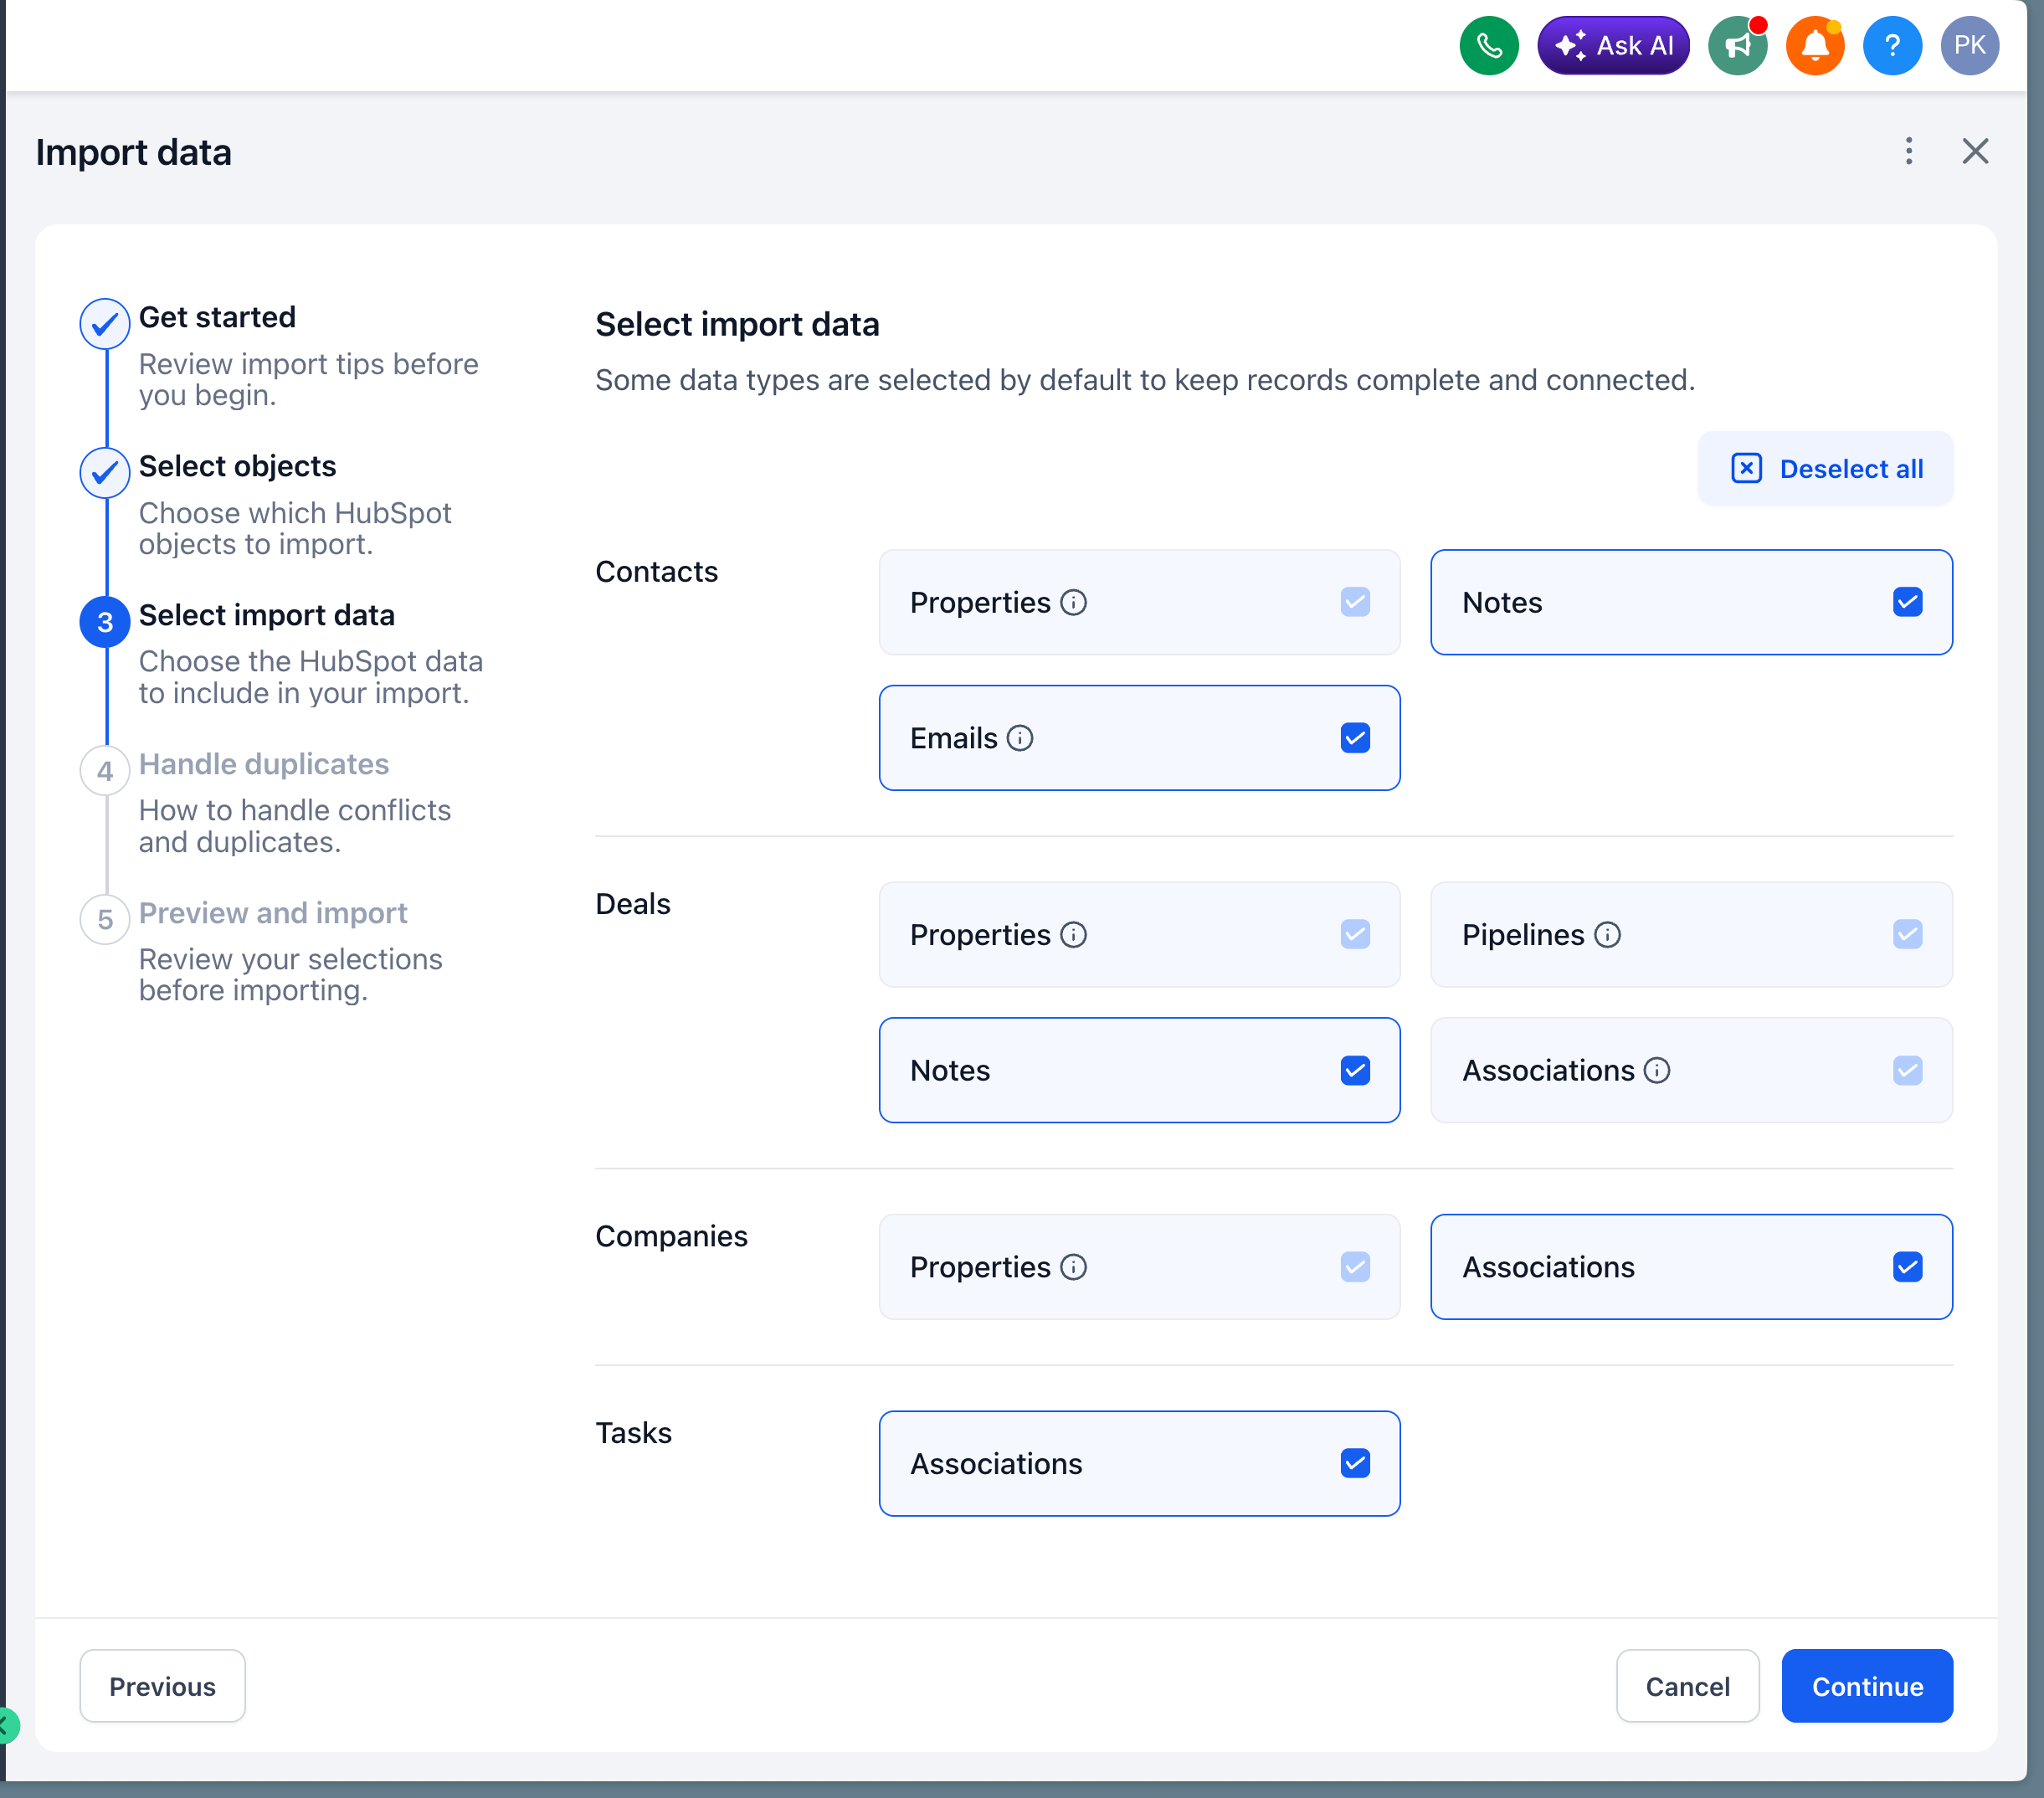Viewport: 2044px width, 1798px height.
Task: Click the Tasks section label
Action: coord(633,1432)
